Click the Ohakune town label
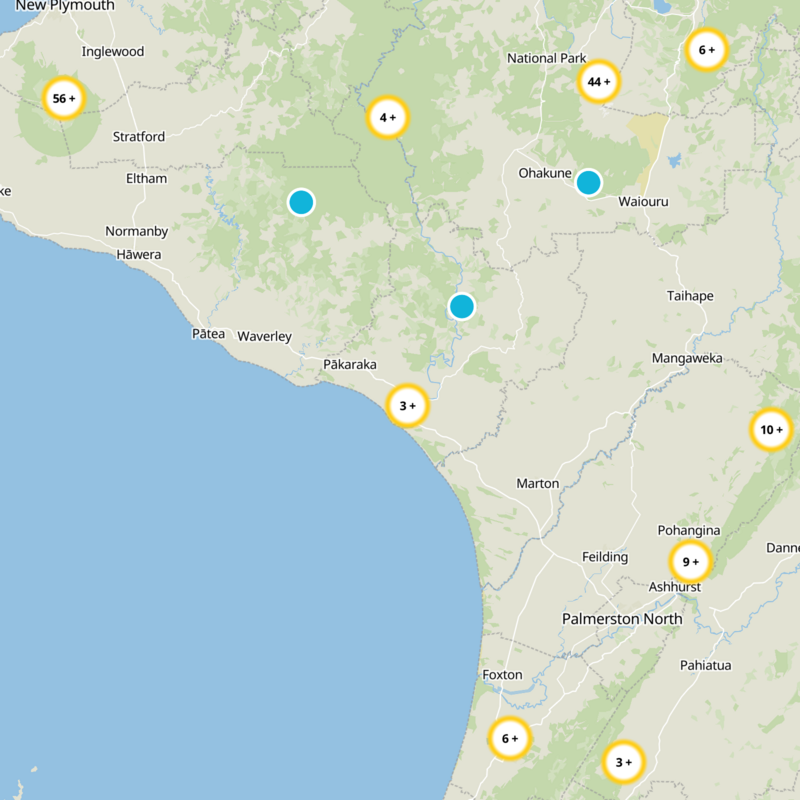 545,173
